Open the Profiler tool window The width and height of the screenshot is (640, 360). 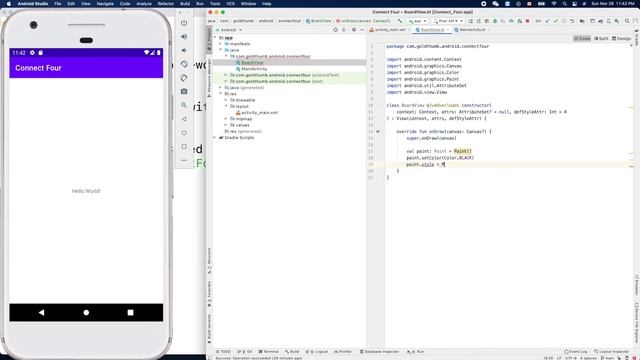[x=343, y=351]
